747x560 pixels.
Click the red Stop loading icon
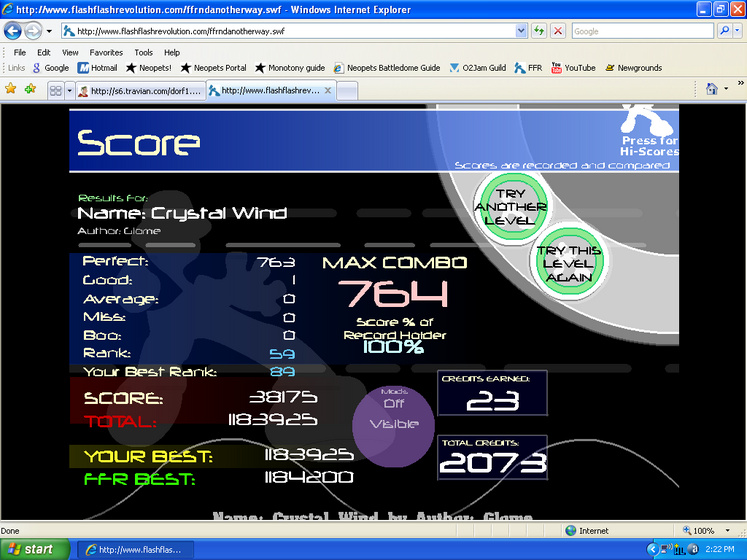[x=557, y=31]
